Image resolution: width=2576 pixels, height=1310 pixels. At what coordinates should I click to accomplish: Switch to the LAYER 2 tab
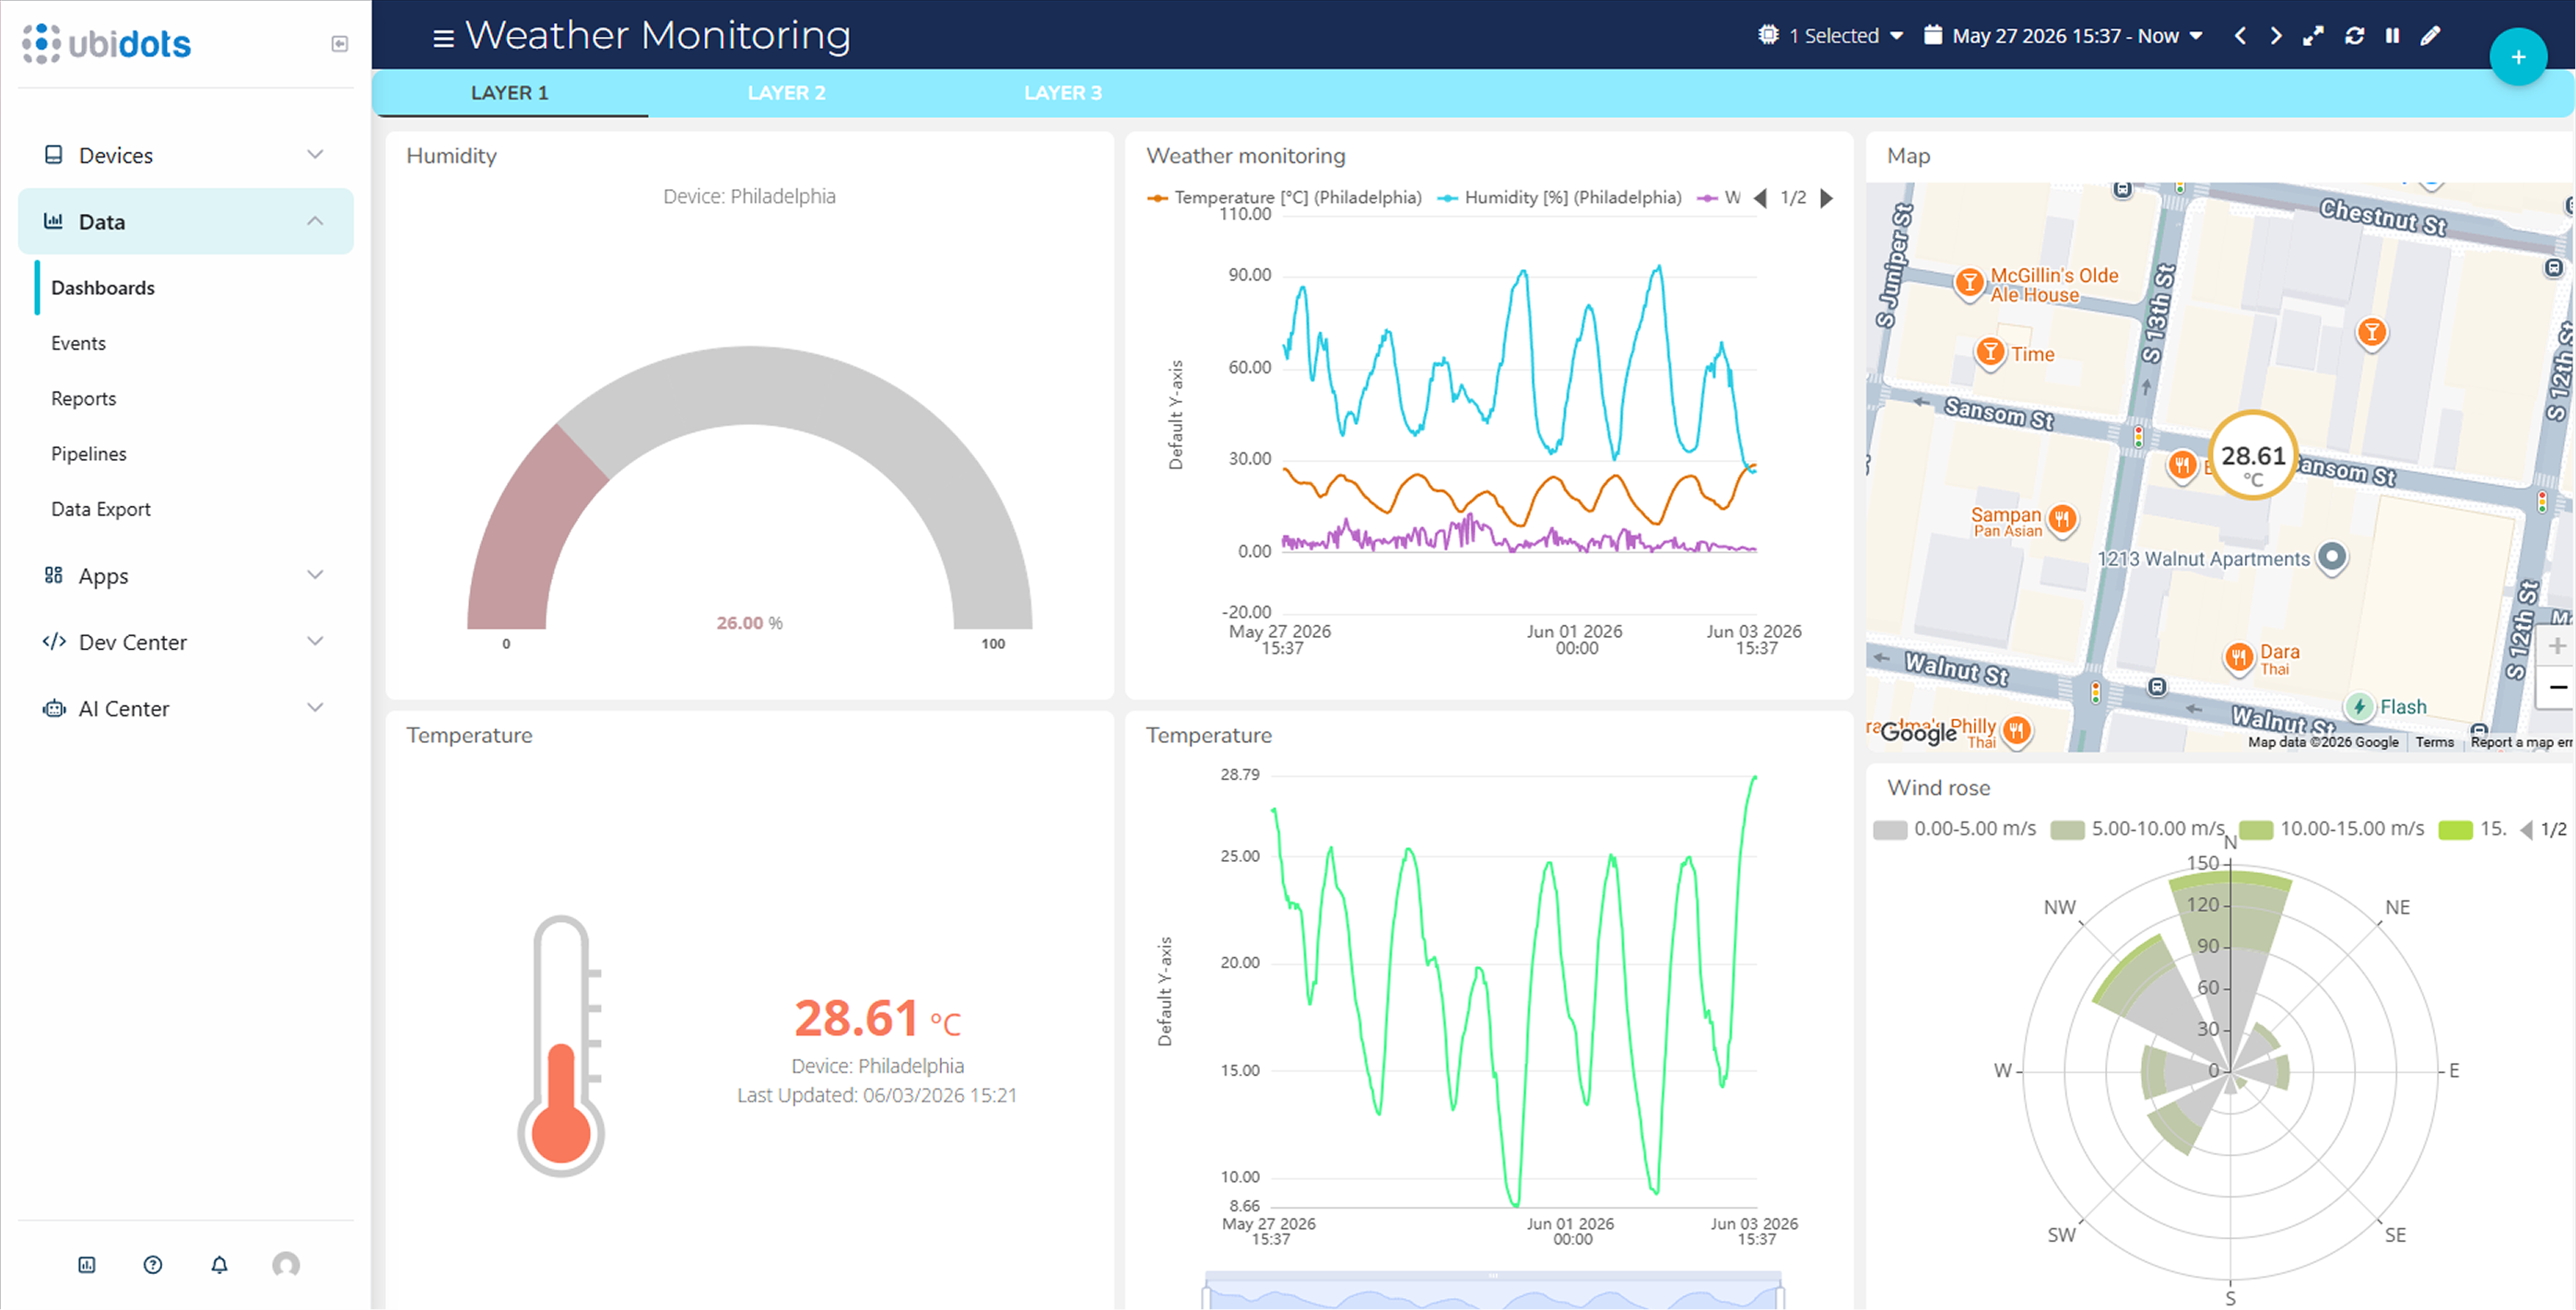786,93
